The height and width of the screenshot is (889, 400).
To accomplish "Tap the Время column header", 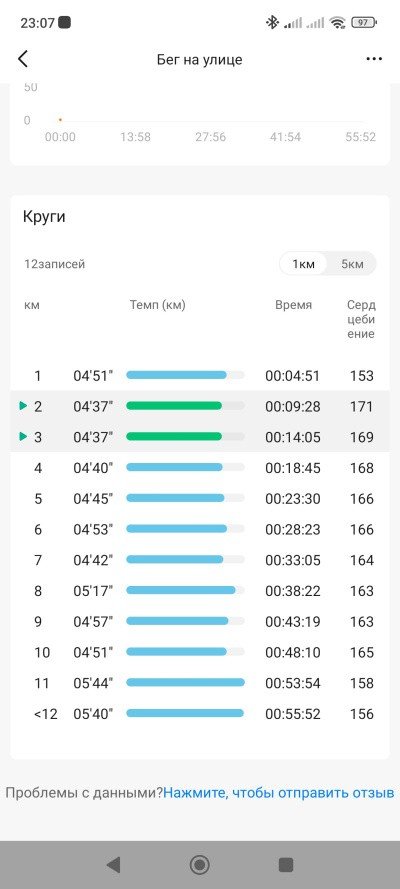I will tap(293, 305).
